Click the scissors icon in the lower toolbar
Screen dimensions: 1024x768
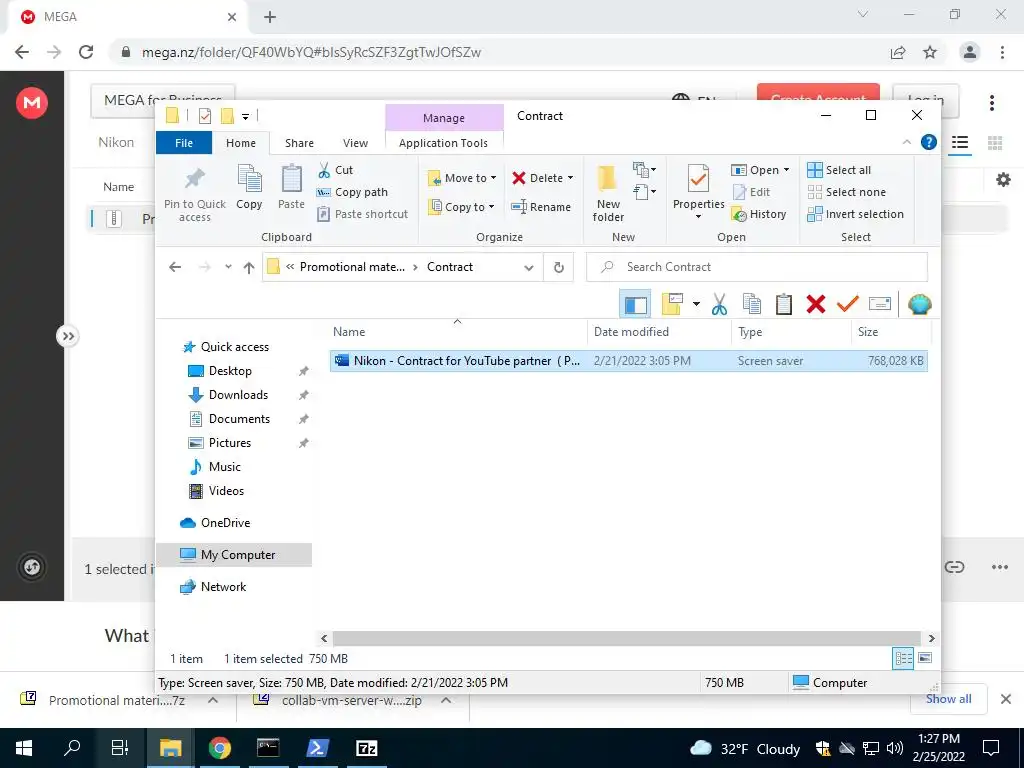pyautogui.click(x=719, y=304)
